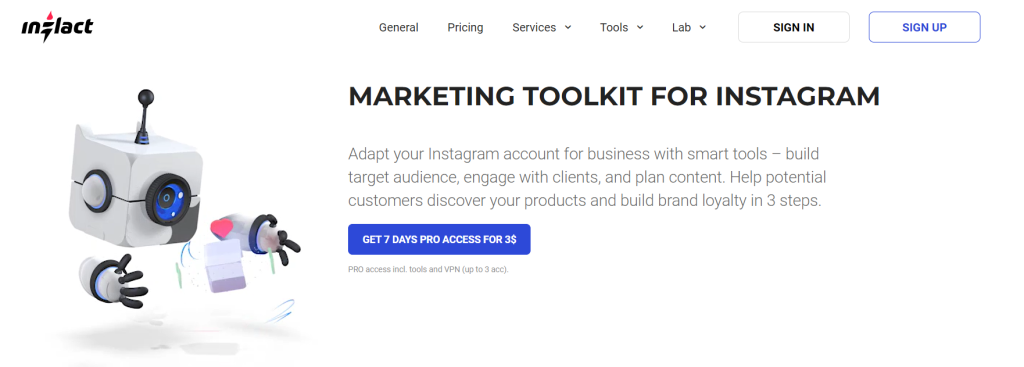Open the Tools menu label
The height and width of the screenshot is (367, 1024).
click(x=614, y=27)
